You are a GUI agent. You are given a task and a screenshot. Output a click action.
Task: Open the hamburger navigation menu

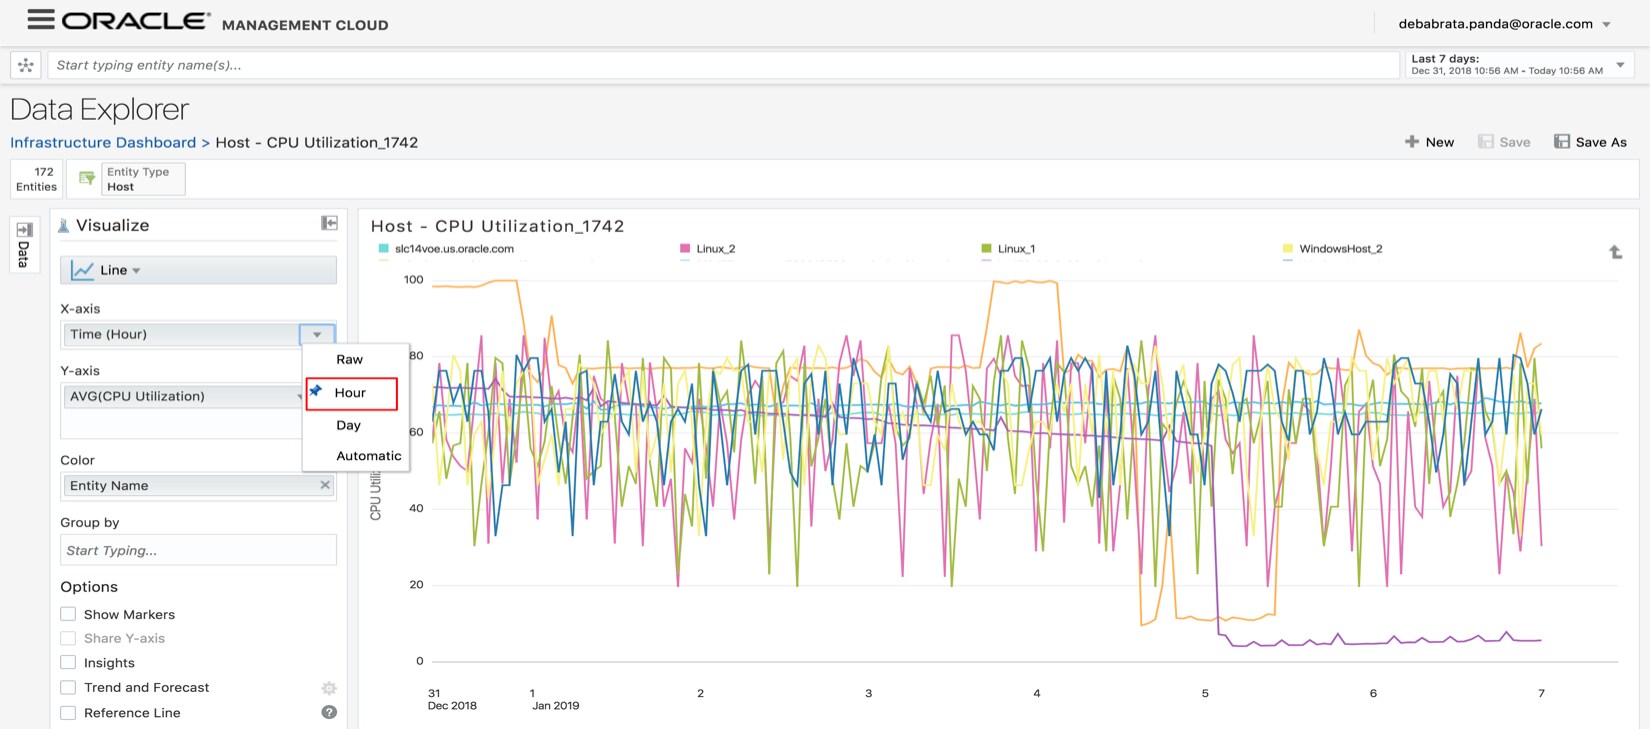click(40, 19)
